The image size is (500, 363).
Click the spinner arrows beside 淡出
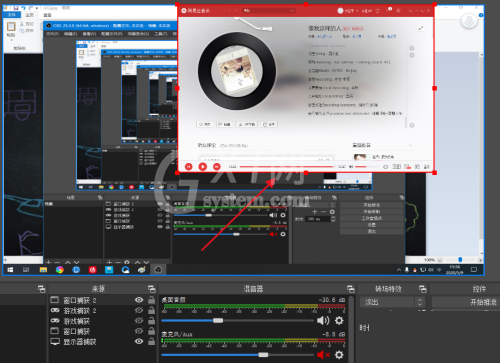(x=420, y=302)
